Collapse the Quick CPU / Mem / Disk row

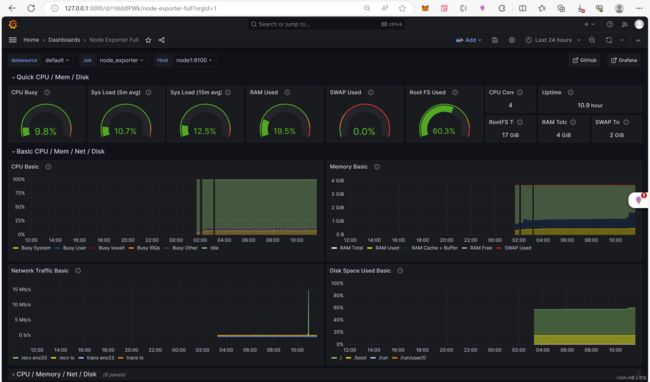pos(50,77)
